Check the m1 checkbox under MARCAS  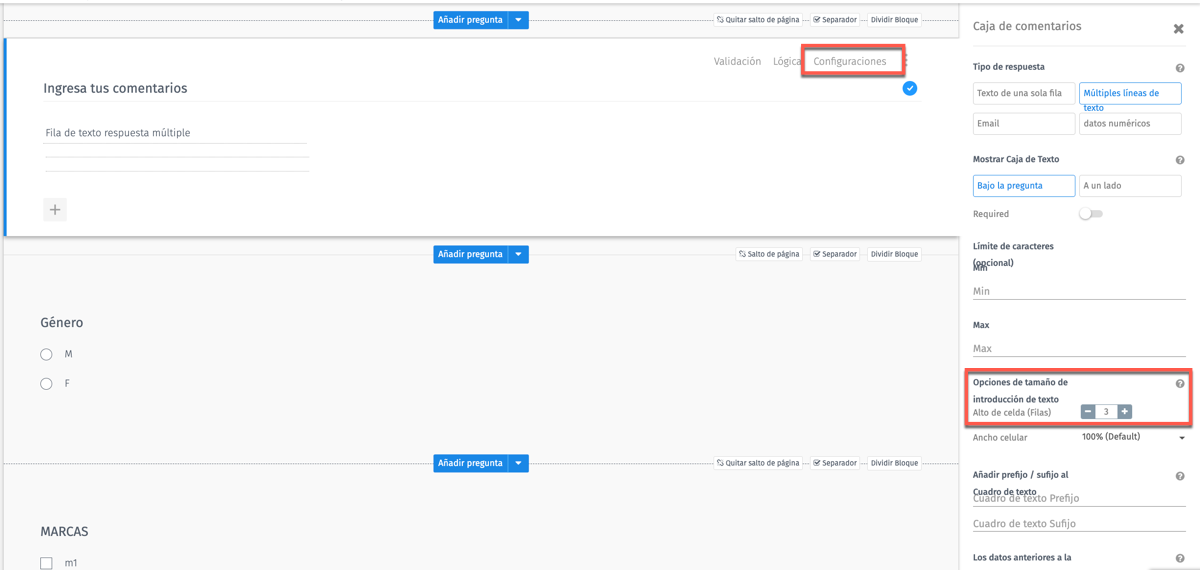point(46,563)
